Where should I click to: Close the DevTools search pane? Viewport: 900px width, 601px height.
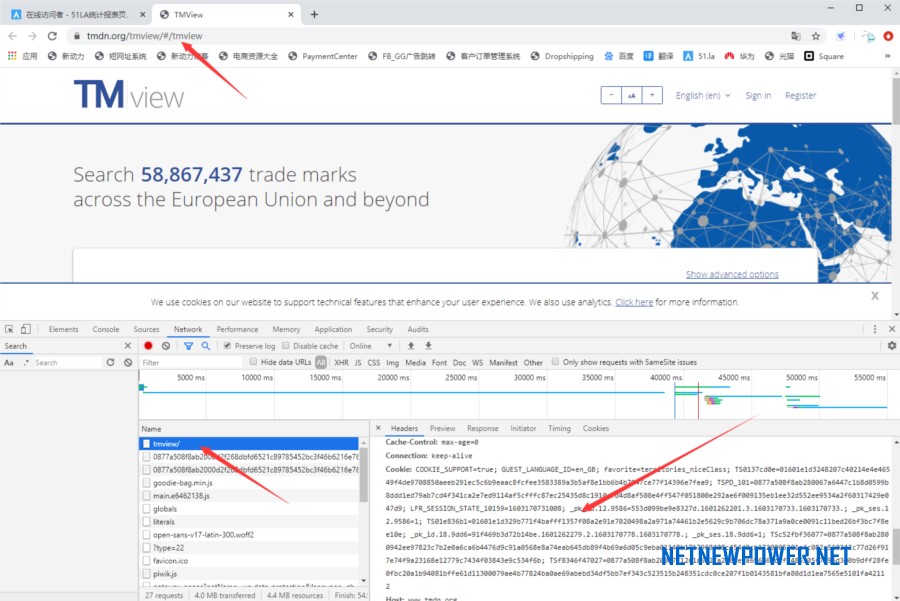click(127, 346)
